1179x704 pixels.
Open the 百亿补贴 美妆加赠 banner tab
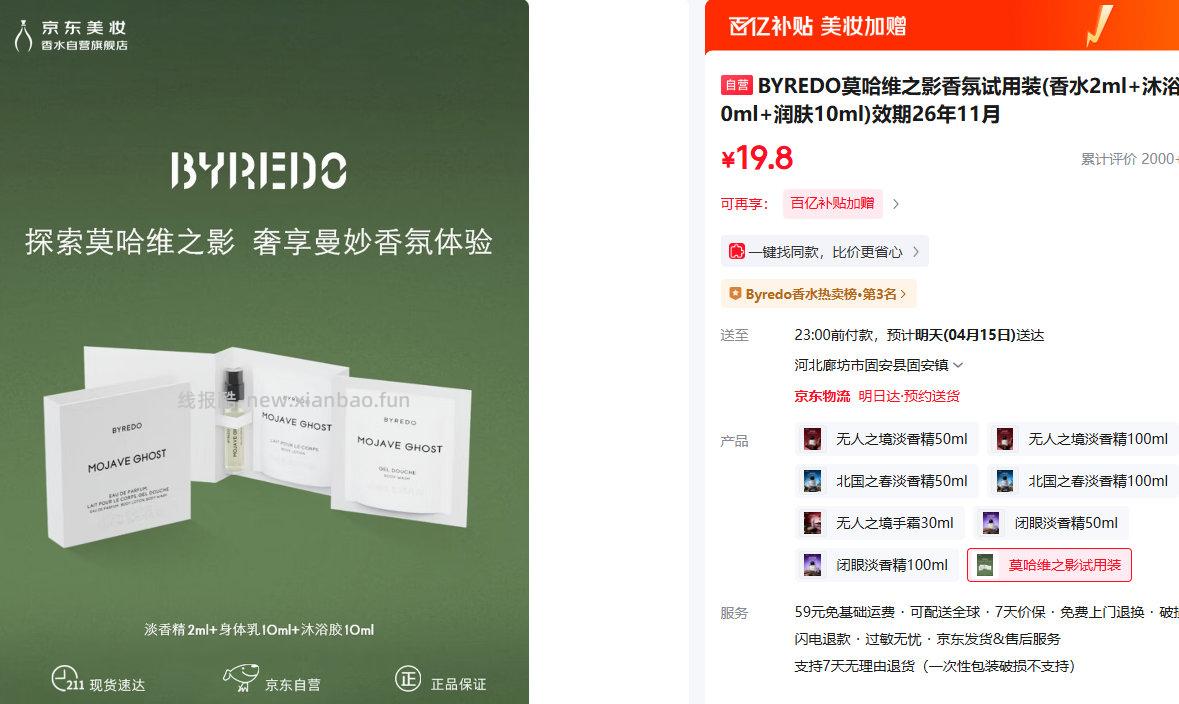pos(817,26)
